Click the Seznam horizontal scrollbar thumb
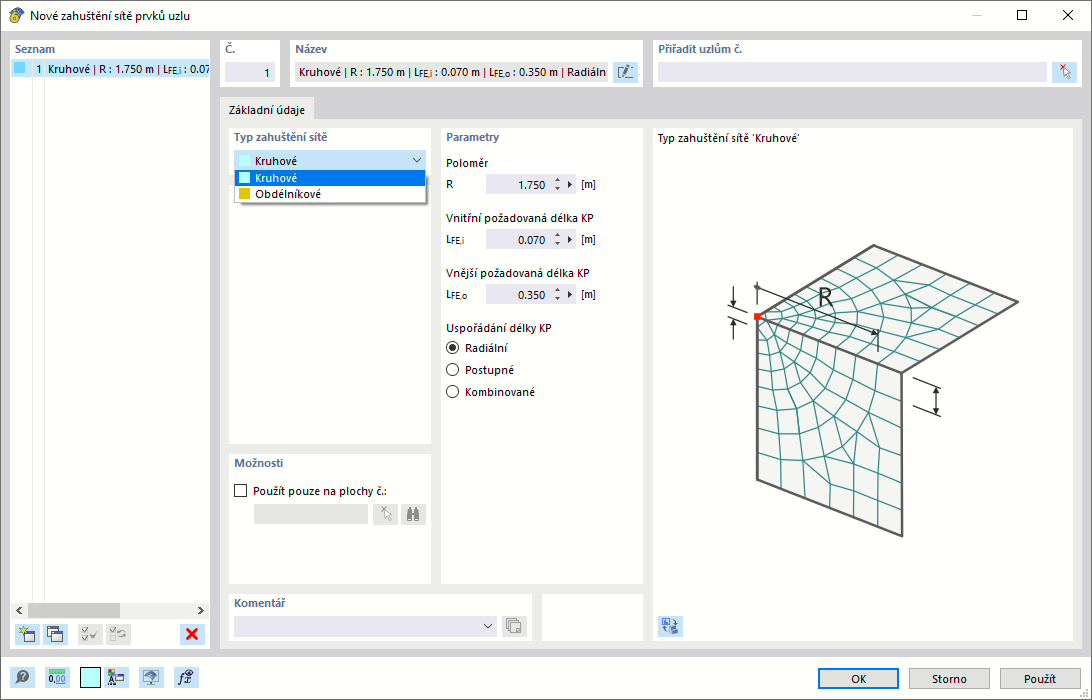The height and width of the screenshot is (700, 1092). pos(74,610)
